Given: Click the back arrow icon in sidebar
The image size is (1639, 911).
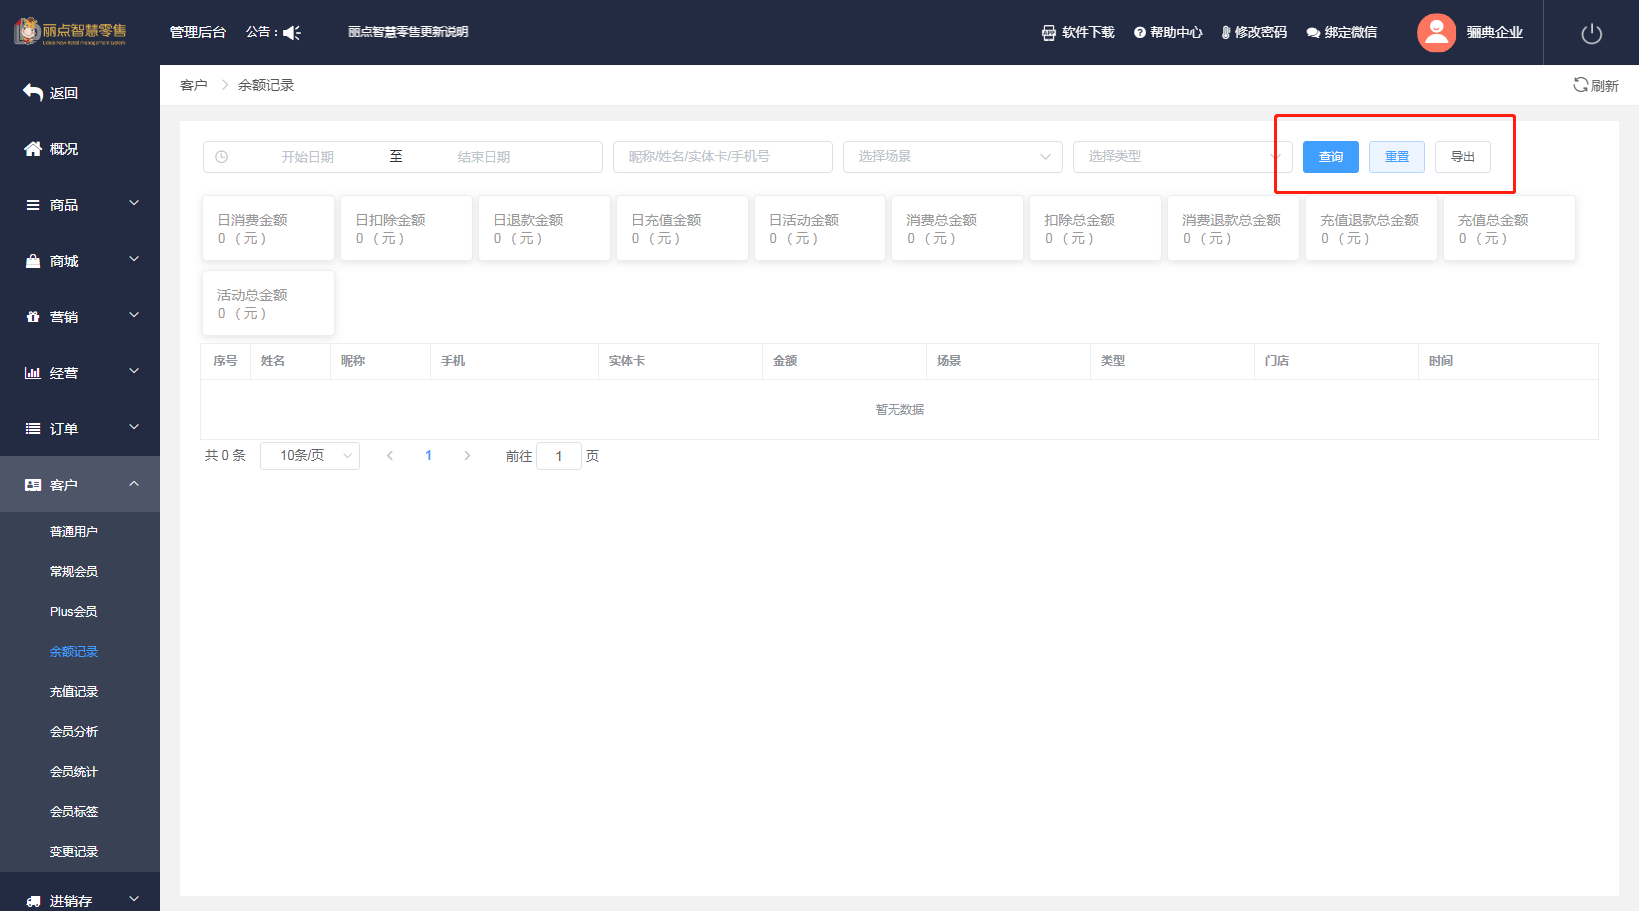Looking at the screenshot, I should tap(33, 92).
